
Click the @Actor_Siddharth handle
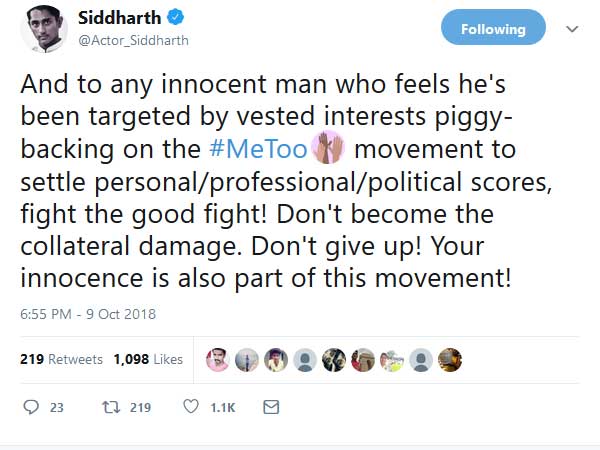pos(132,41)
